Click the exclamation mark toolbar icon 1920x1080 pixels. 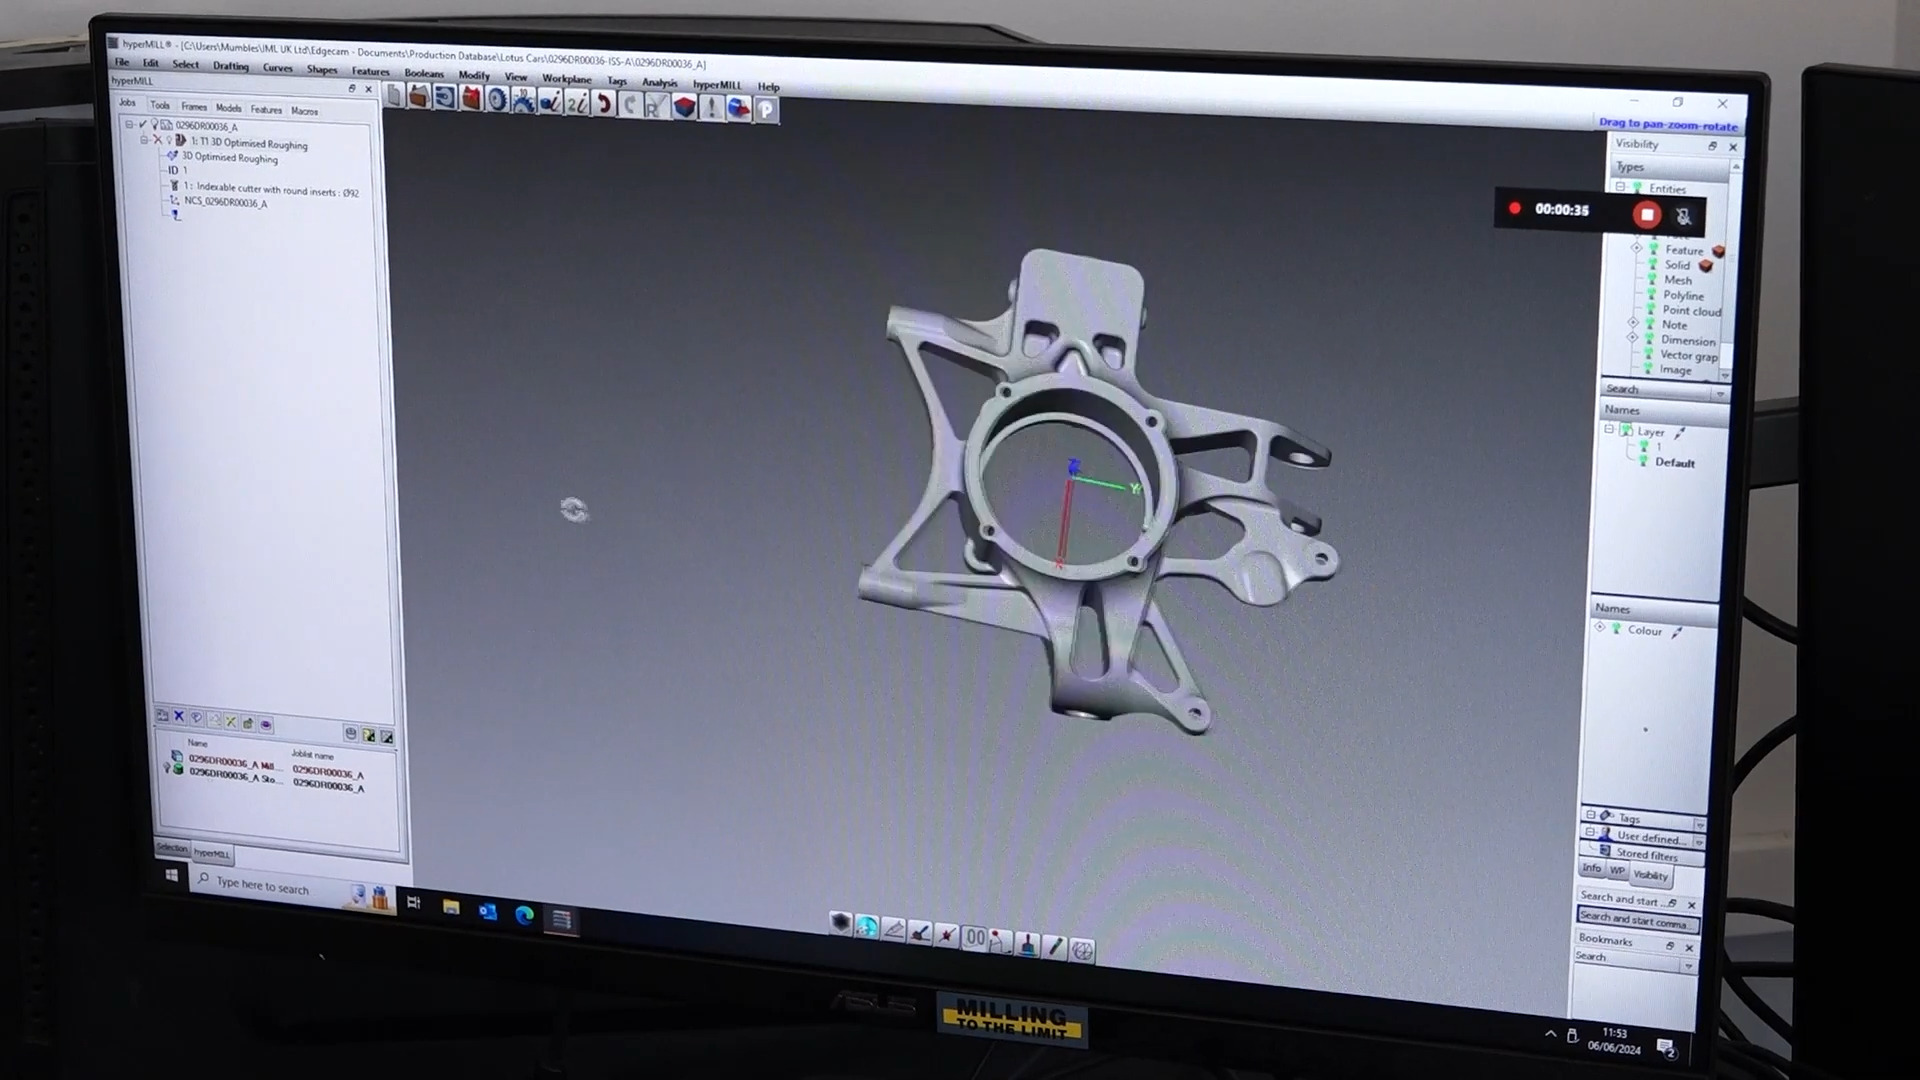pos(711,108)
